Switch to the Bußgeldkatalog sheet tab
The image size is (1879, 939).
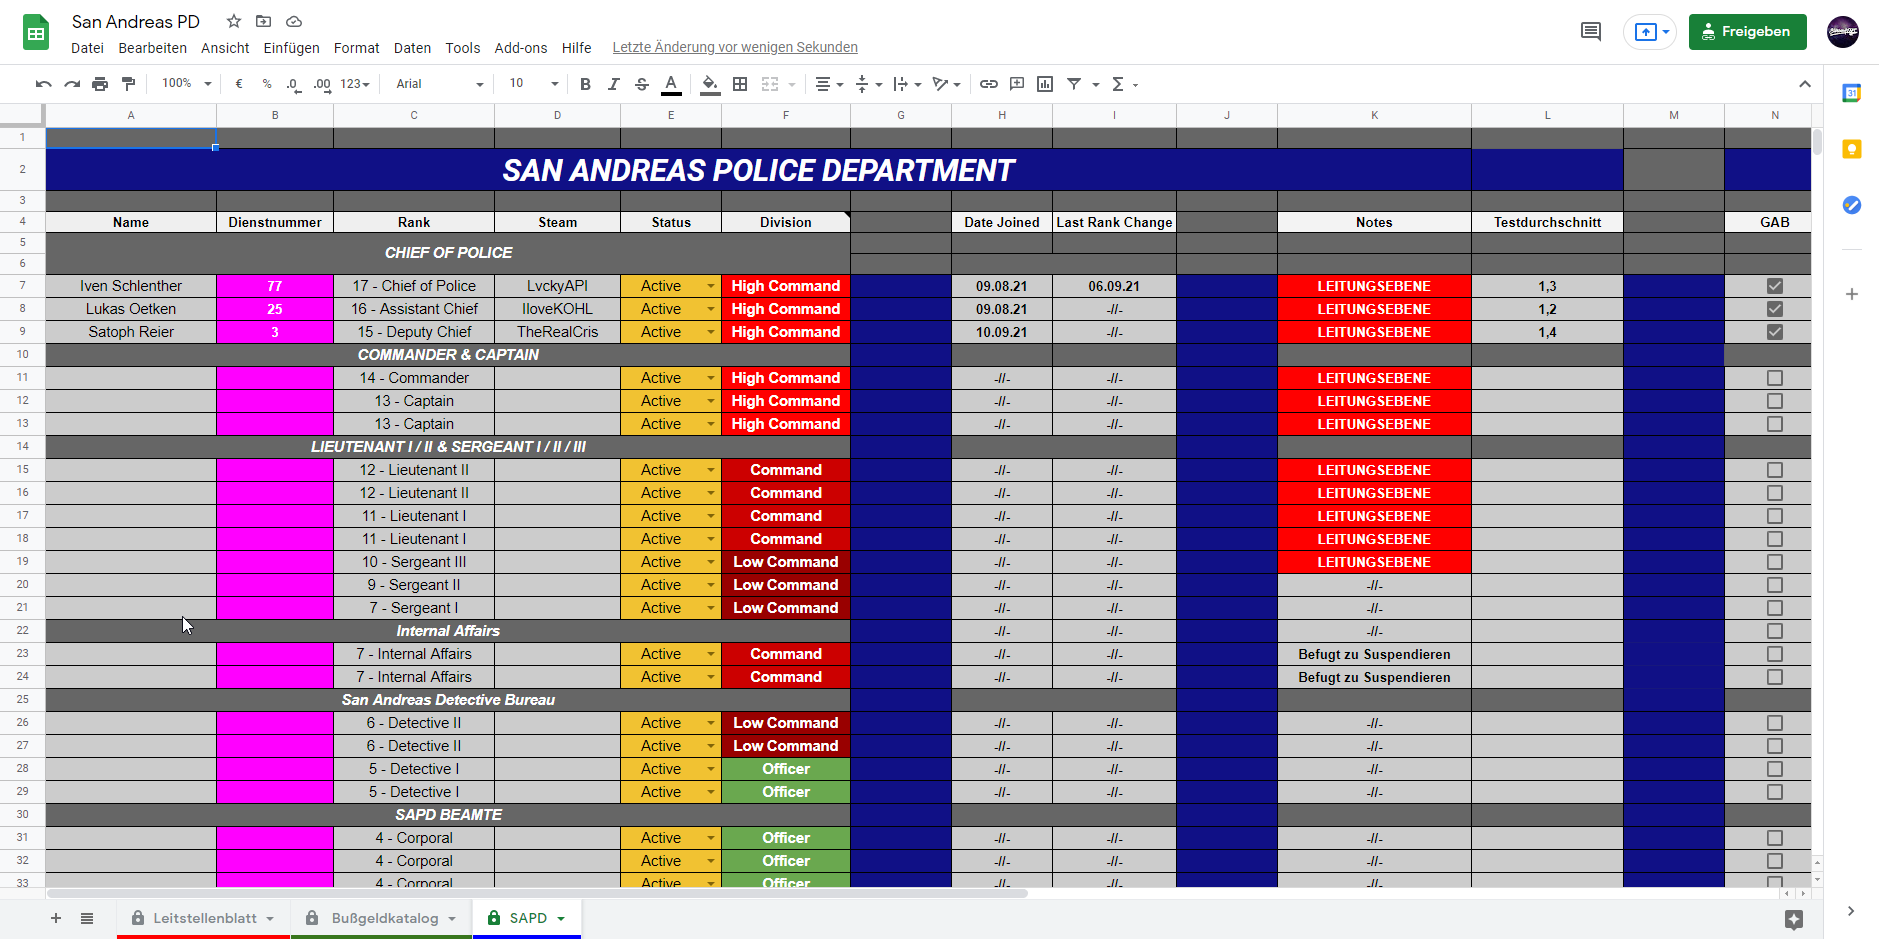click(x=385, y=918)
